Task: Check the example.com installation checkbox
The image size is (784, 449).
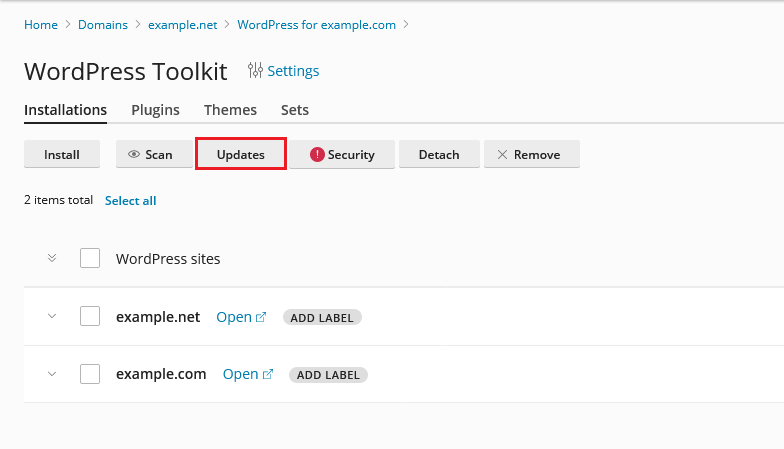Action: tap(90, 374)
